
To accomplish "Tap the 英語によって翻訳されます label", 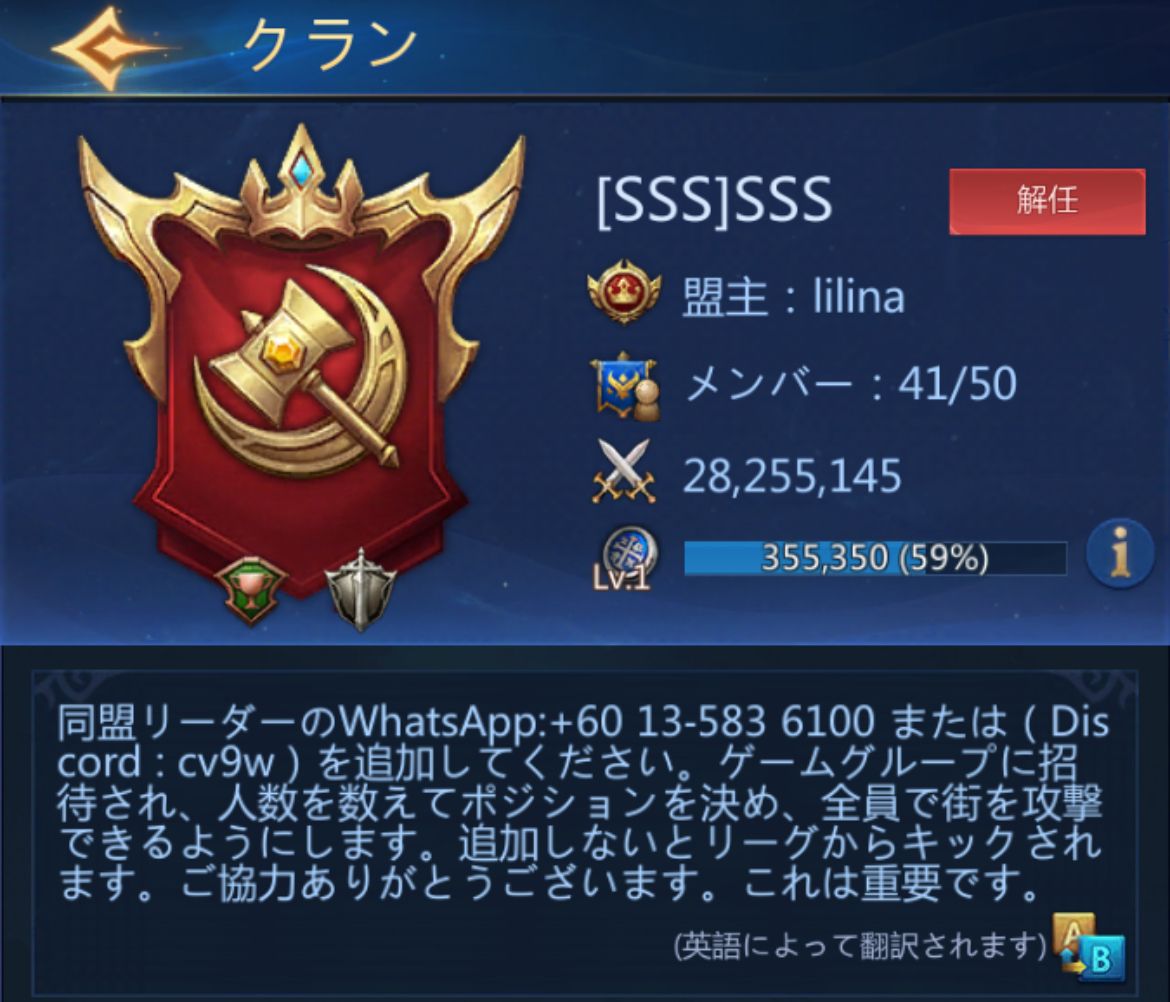I will pyautogui.click(x=860, y=945).
